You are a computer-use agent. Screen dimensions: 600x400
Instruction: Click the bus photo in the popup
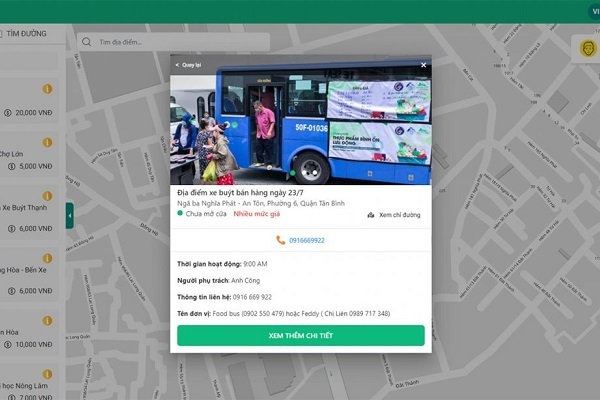point(301,119)
